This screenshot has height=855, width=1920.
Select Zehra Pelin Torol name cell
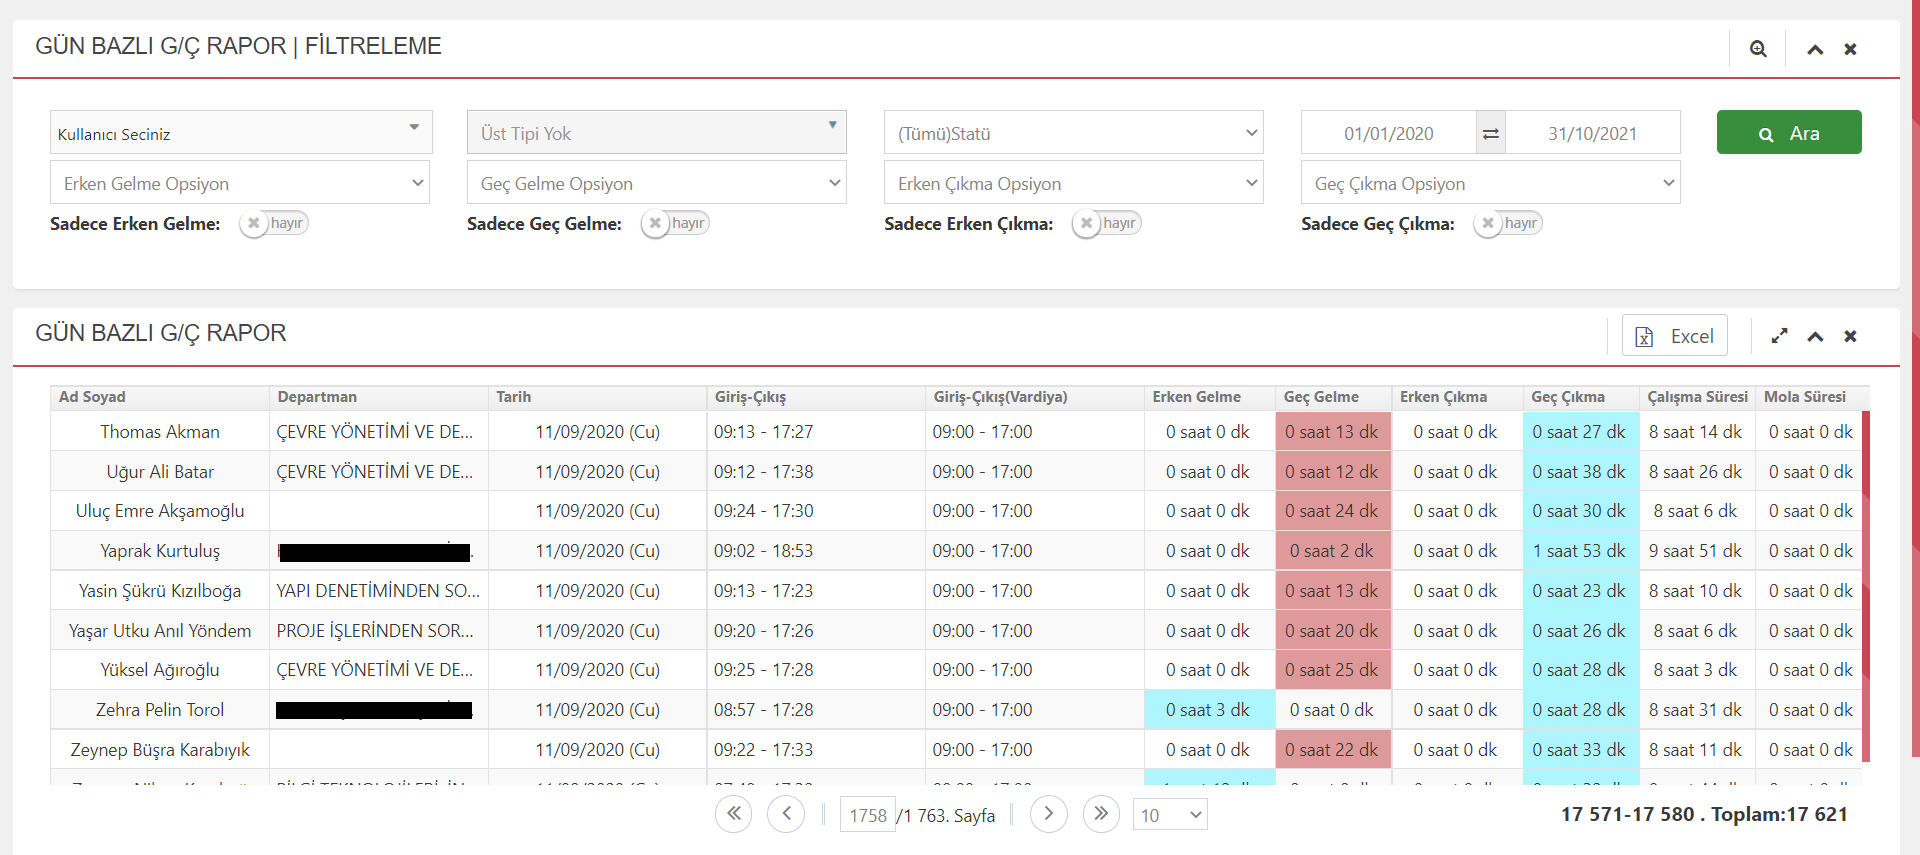(x=160, y=710)
